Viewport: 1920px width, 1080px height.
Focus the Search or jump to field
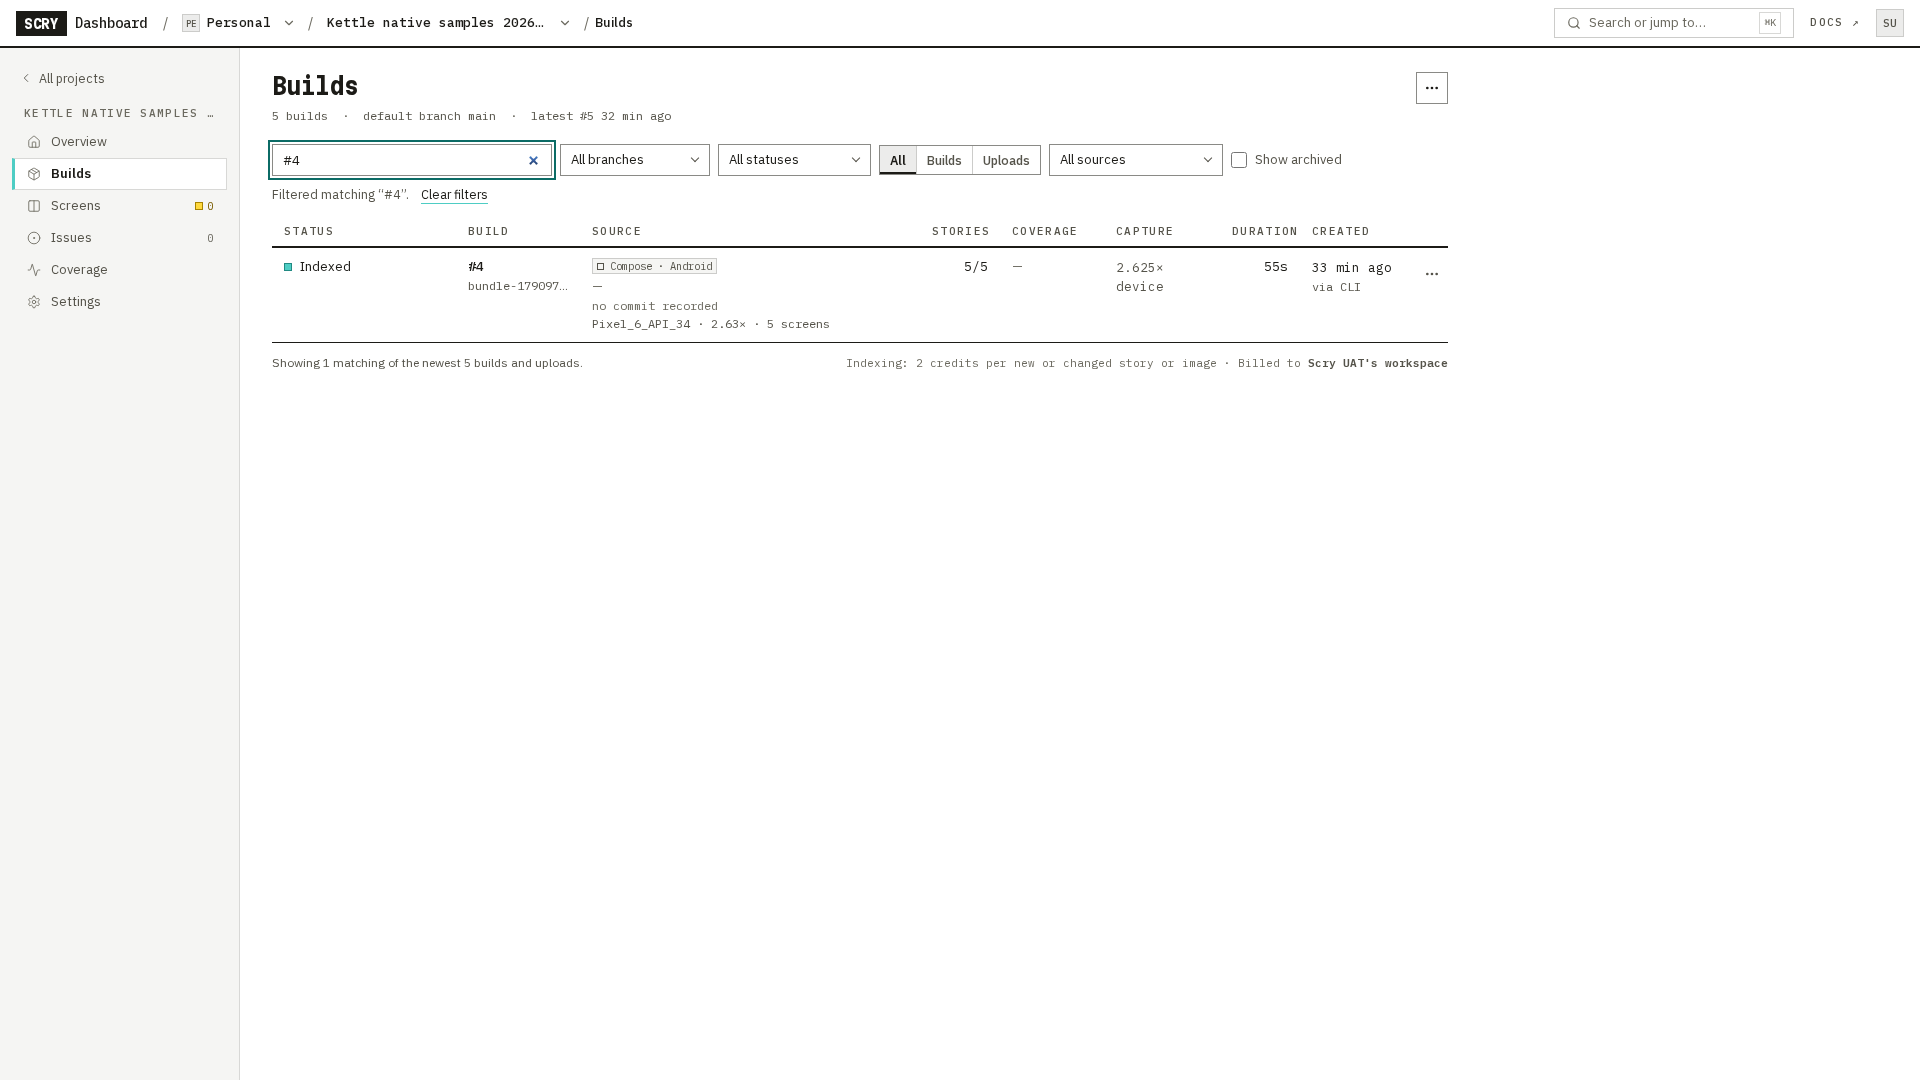1673,23
